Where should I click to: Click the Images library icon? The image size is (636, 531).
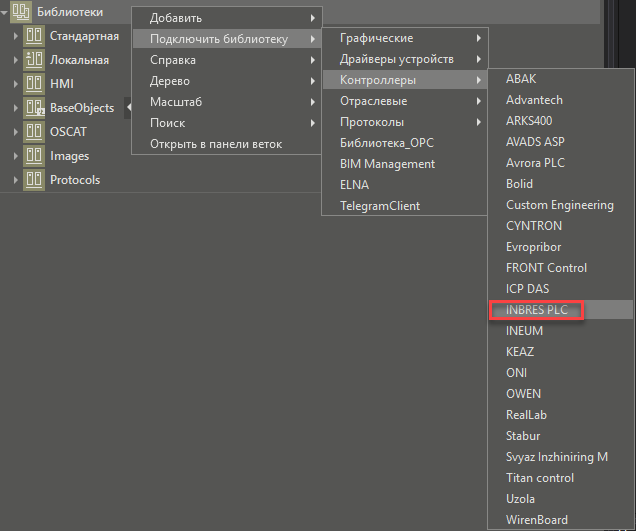[x=34, y=156]
